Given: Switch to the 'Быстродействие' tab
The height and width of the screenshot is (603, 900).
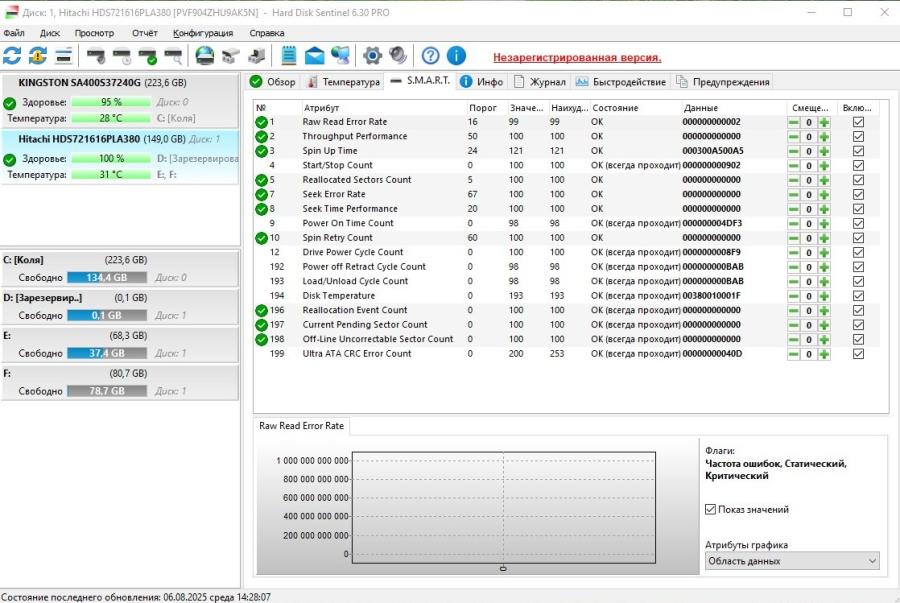Looking at the screenshot, I should tap(621, 82).
